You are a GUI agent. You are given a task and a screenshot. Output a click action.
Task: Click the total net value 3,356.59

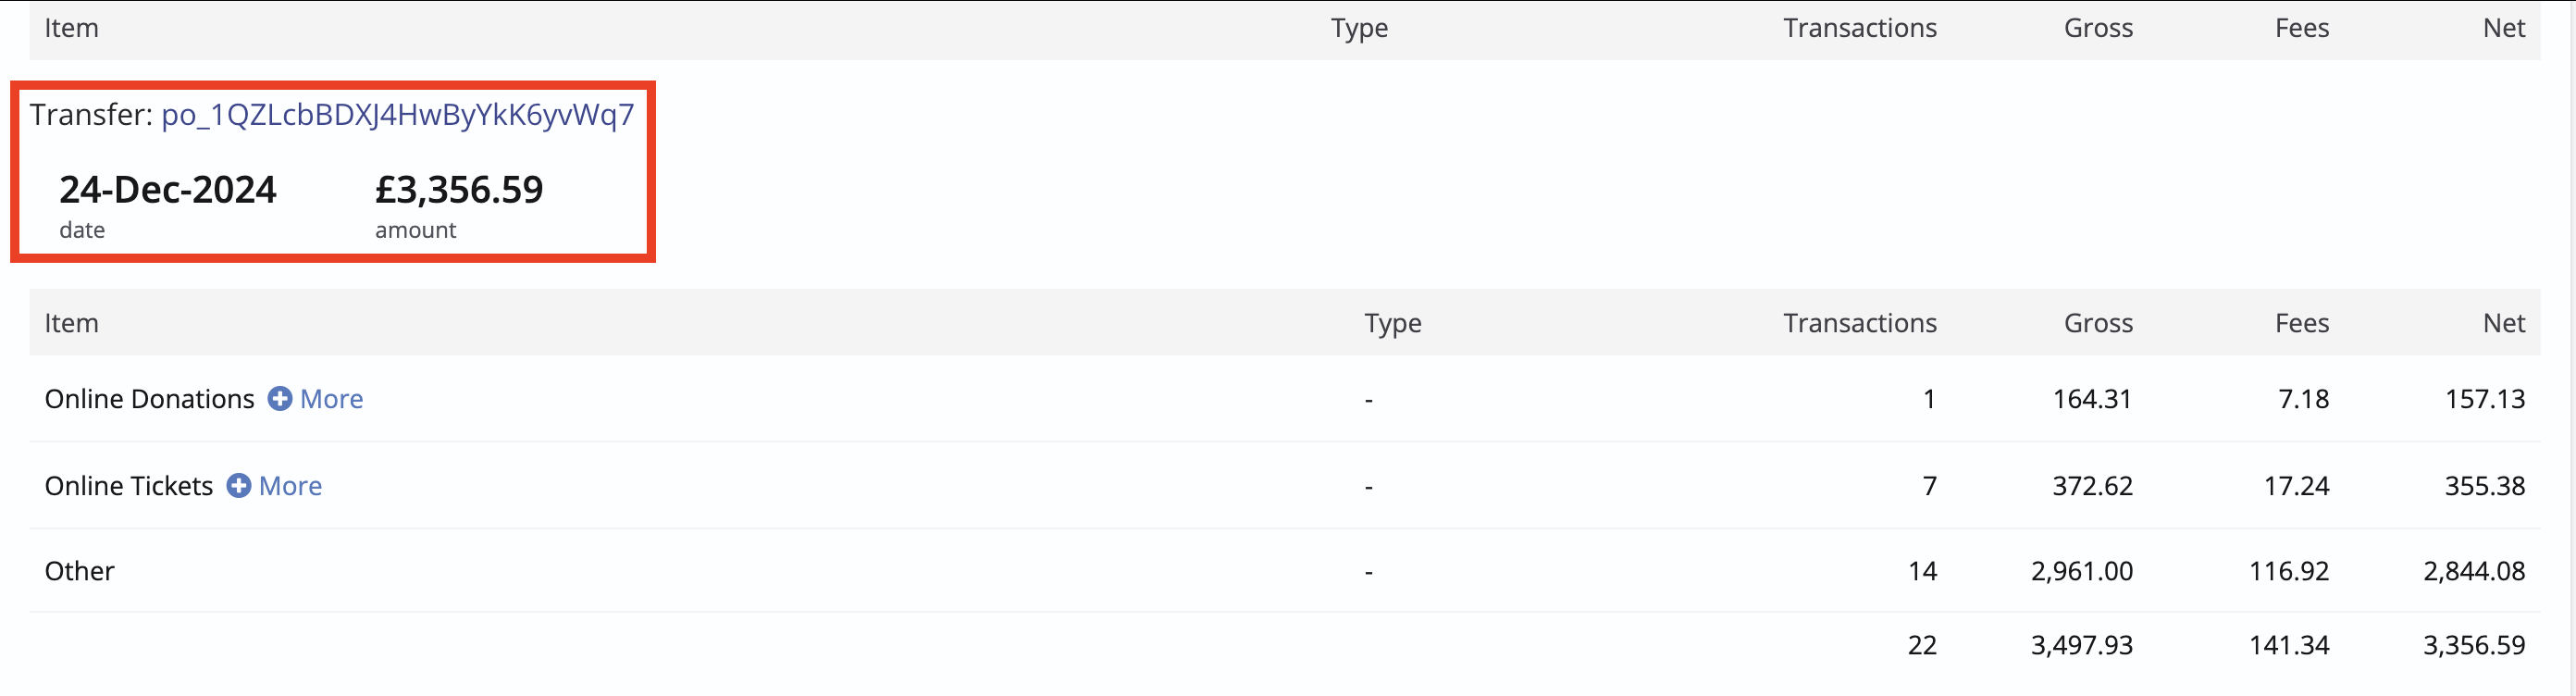(2474, 645)
